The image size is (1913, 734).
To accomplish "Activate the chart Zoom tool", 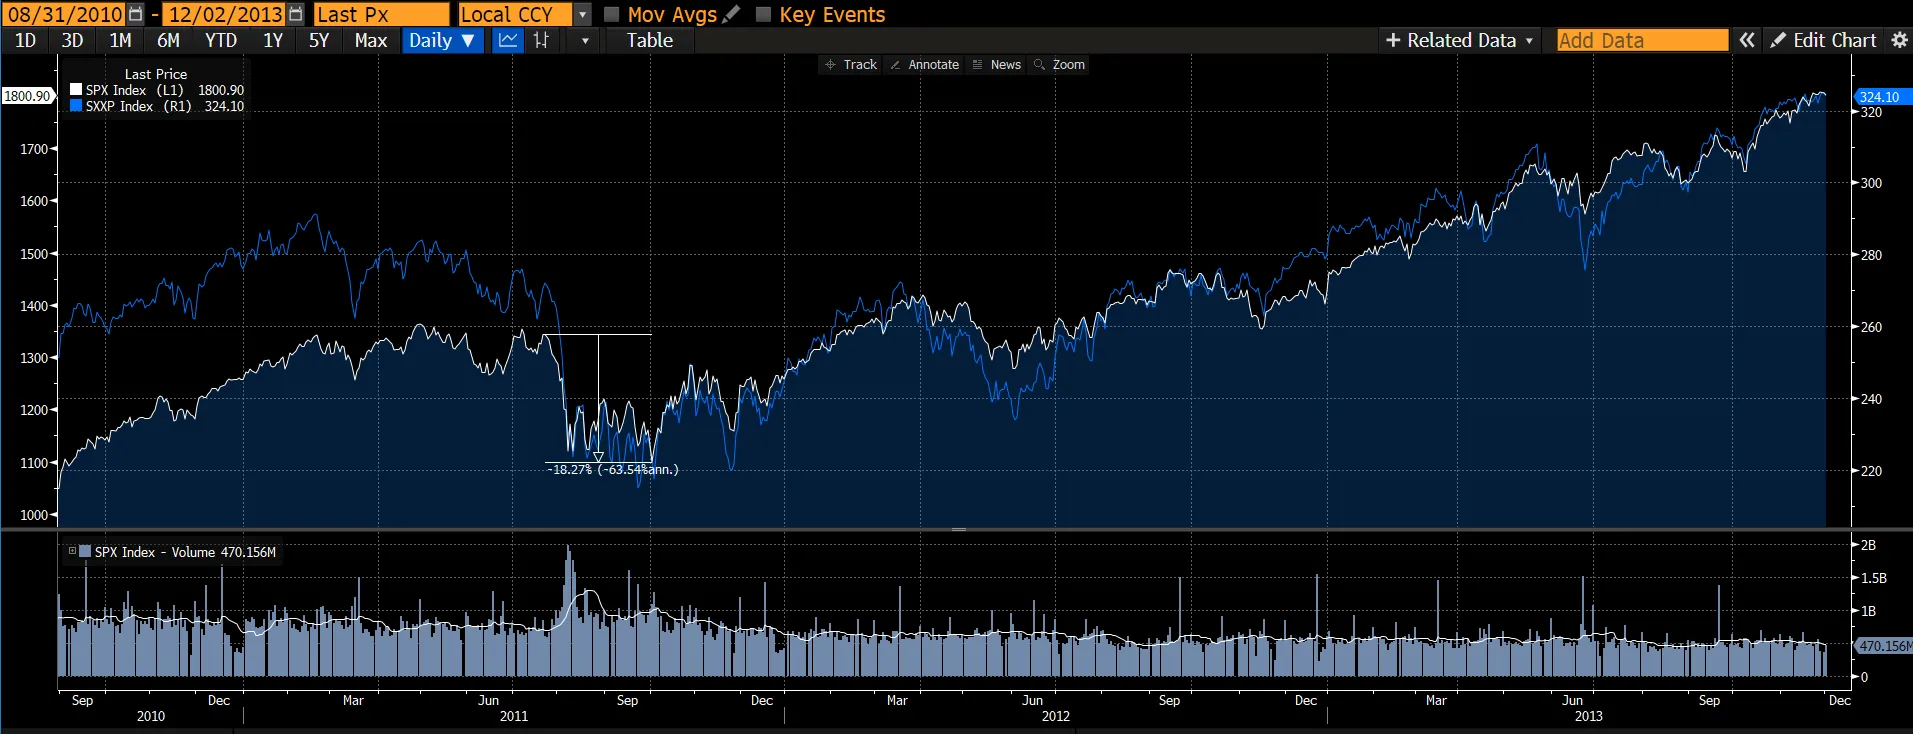I will click(x=1060, y=64).
